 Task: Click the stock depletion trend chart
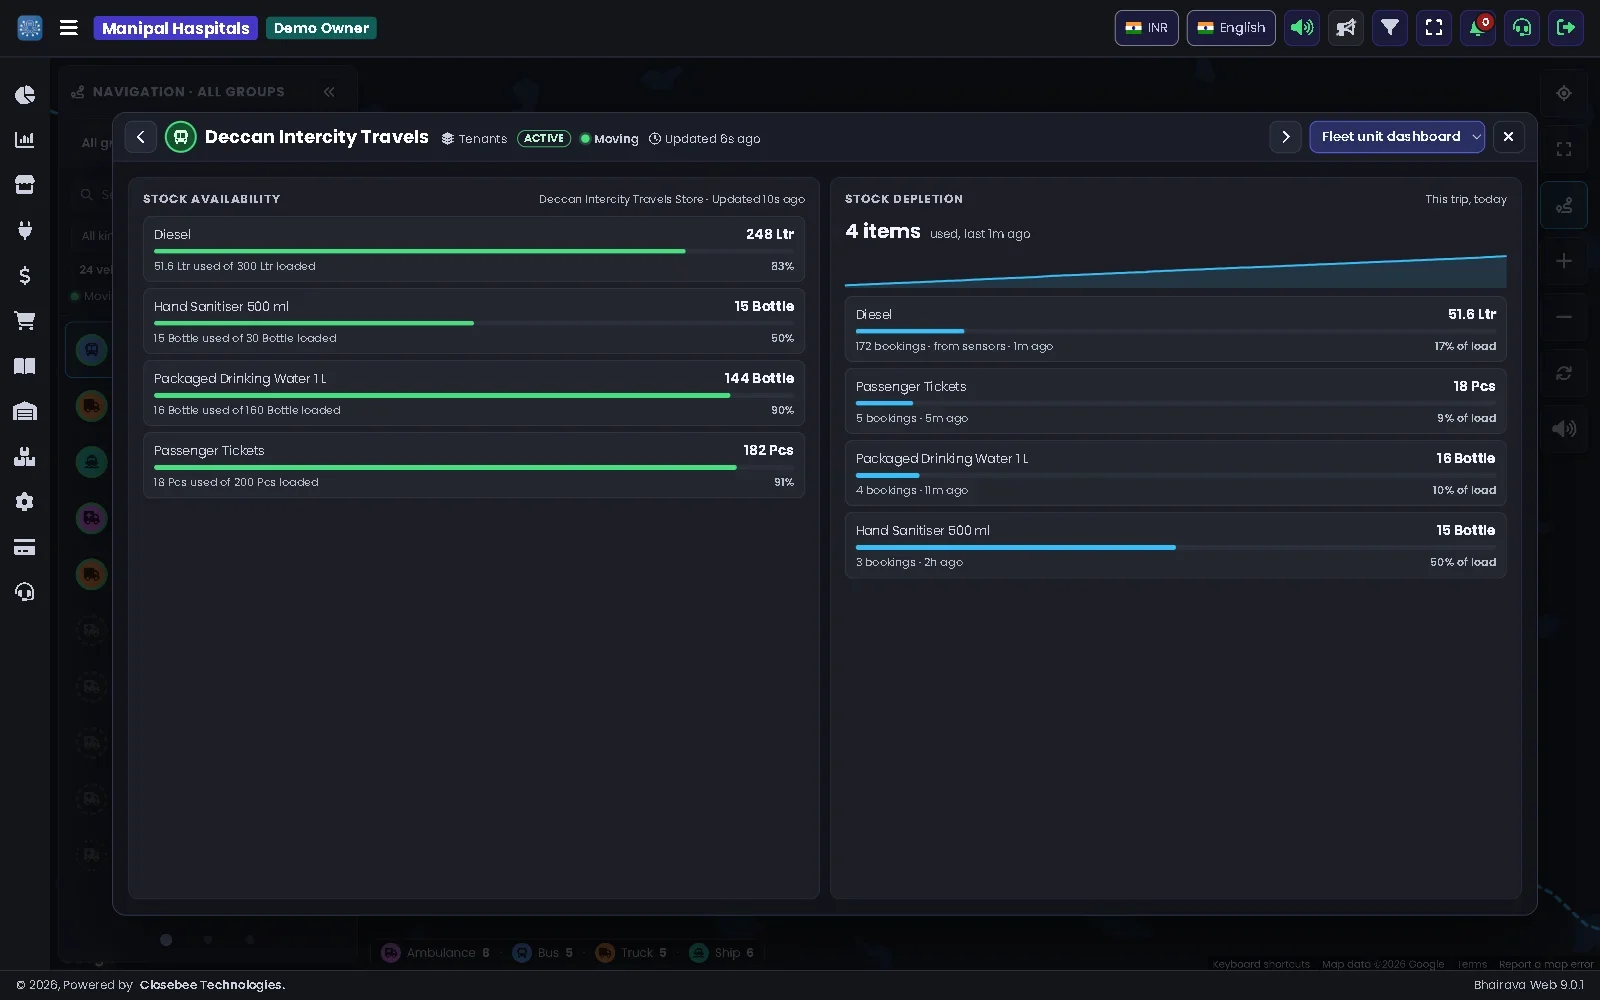click(1176, 270)
